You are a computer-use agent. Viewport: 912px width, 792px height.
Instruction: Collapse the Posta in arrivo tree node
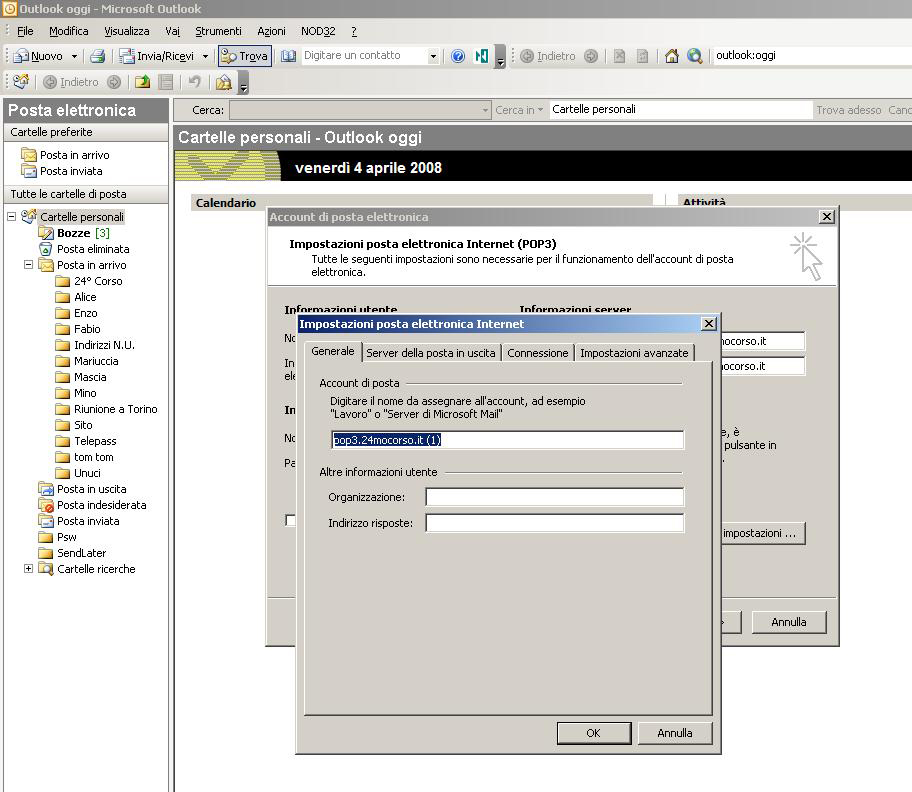tap(28, 265)
